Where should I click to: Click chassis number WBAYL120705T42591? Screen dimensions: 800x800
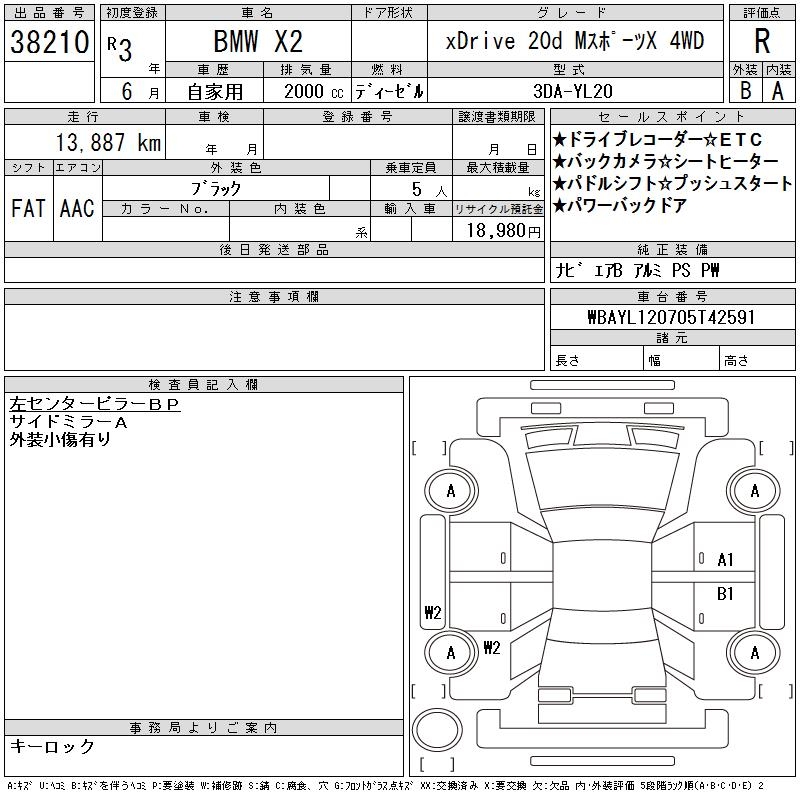click(x=671, y=317)
